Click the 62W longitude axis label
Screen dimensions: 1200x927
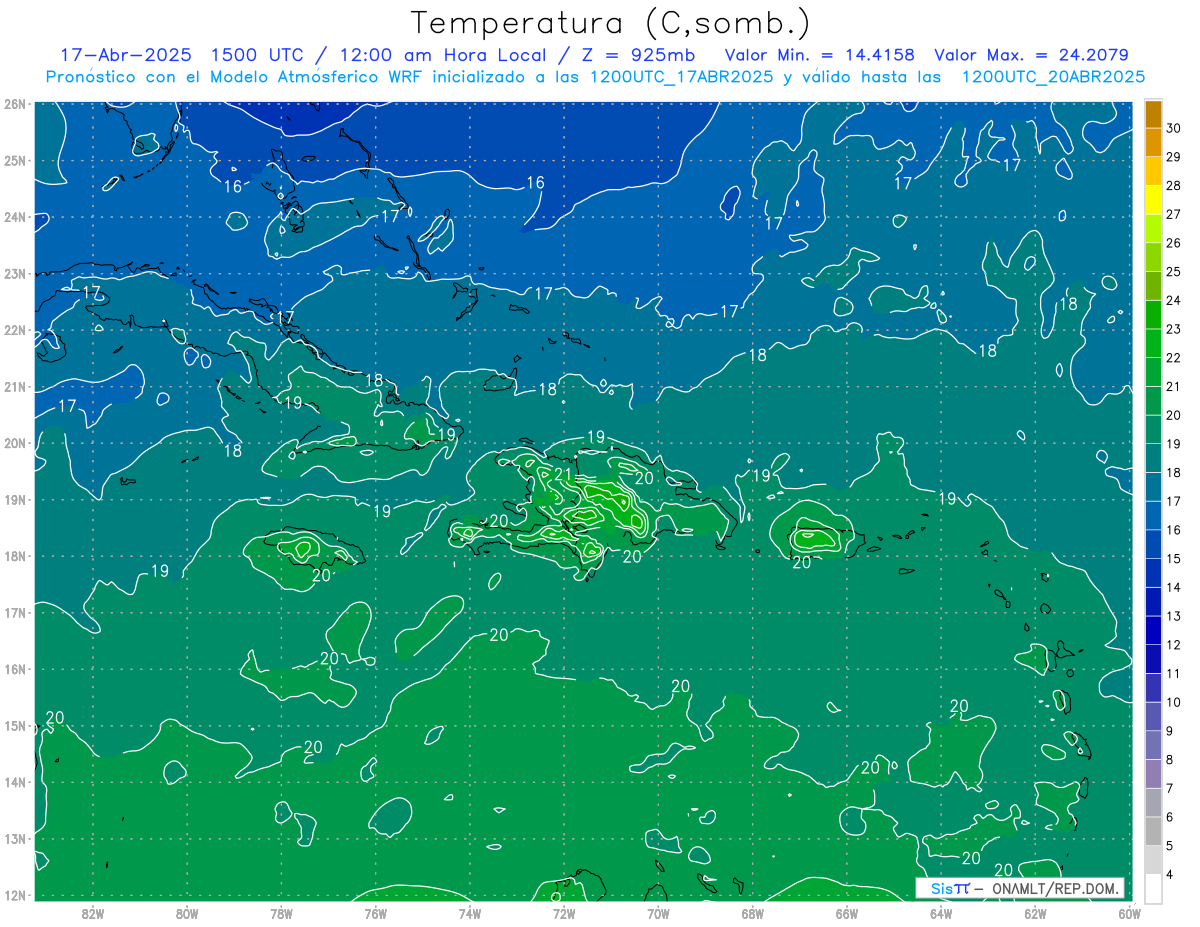(1035, 913)
